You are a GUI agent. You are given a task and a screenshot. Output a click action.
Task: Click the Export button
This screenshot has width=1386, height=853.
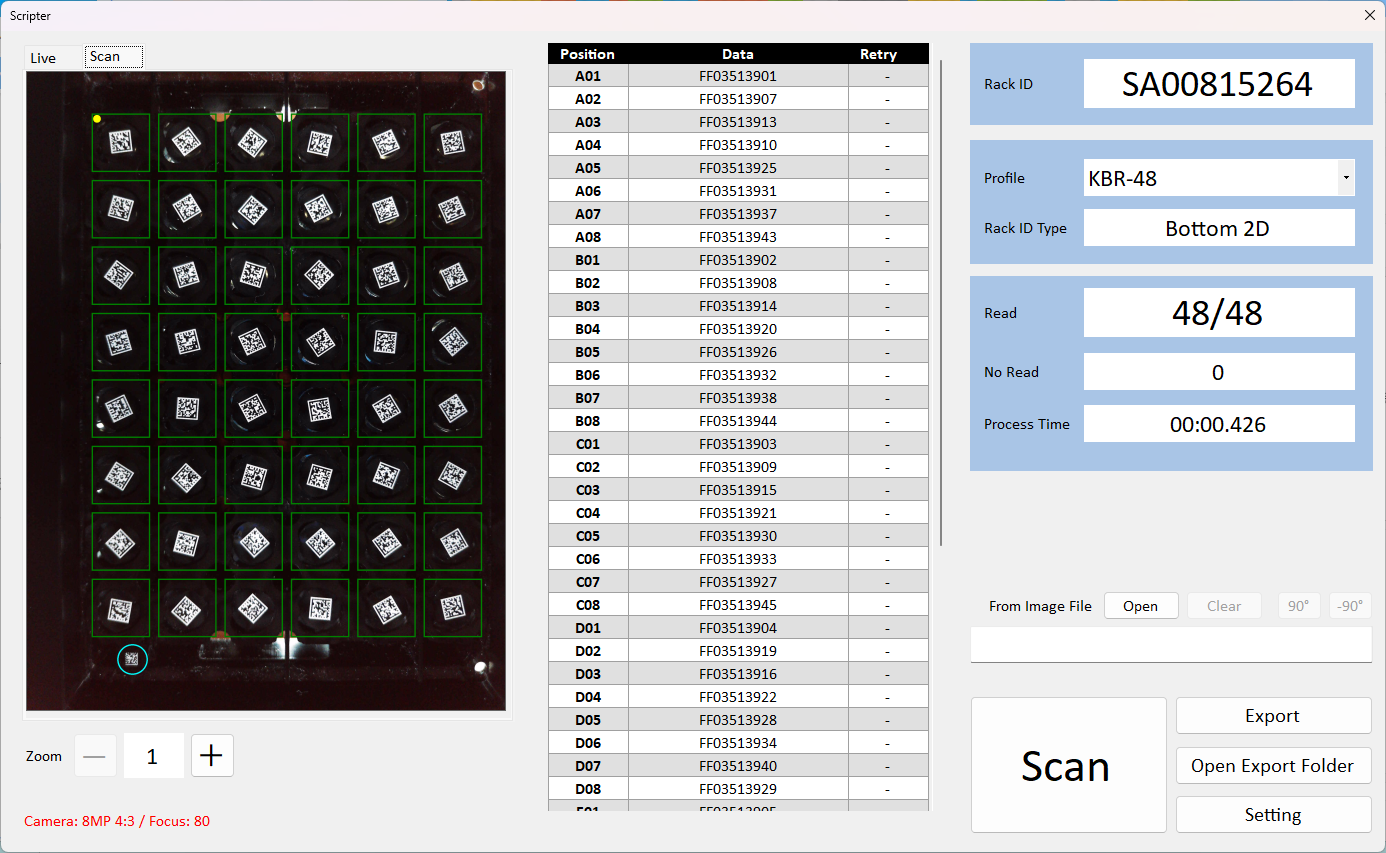(1273, 716)
